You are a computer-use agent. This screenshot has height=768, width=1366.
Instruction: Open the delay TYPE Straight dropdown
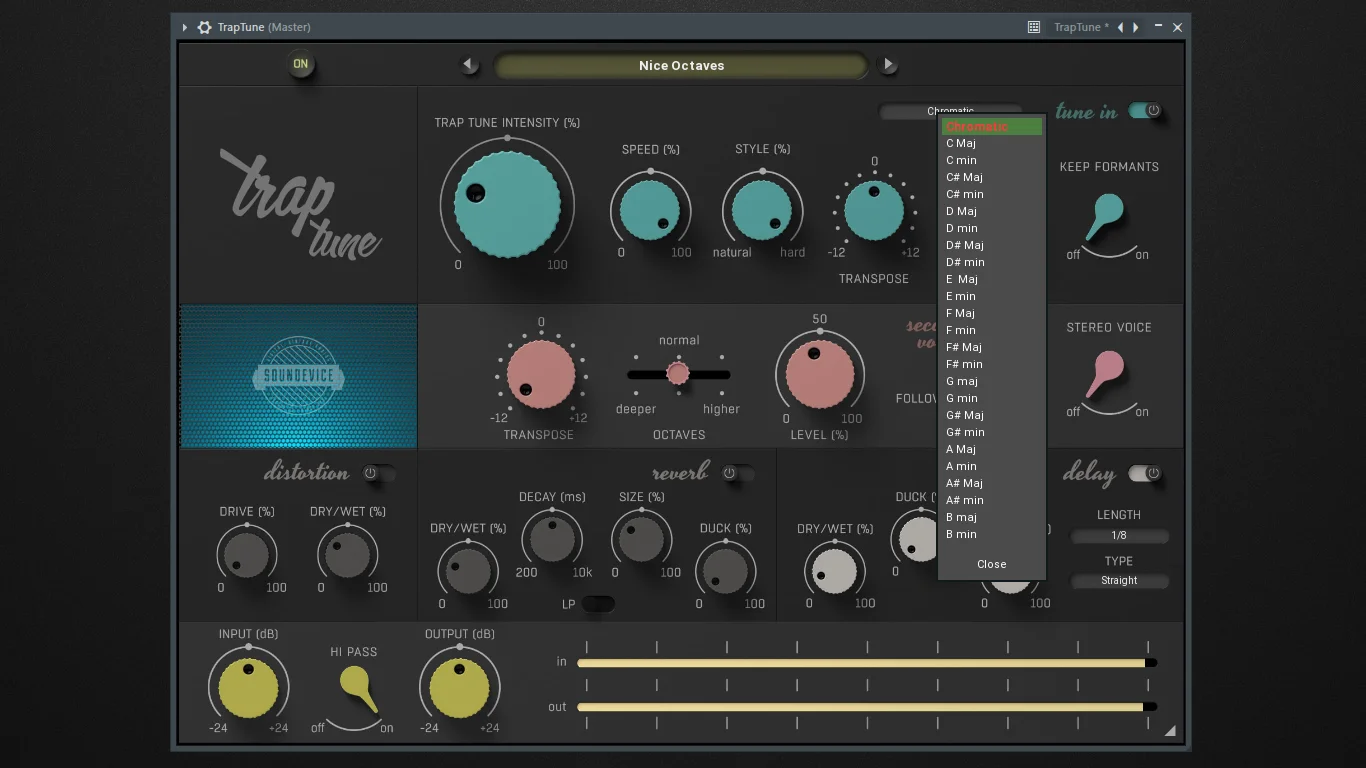pos(1119,580)
